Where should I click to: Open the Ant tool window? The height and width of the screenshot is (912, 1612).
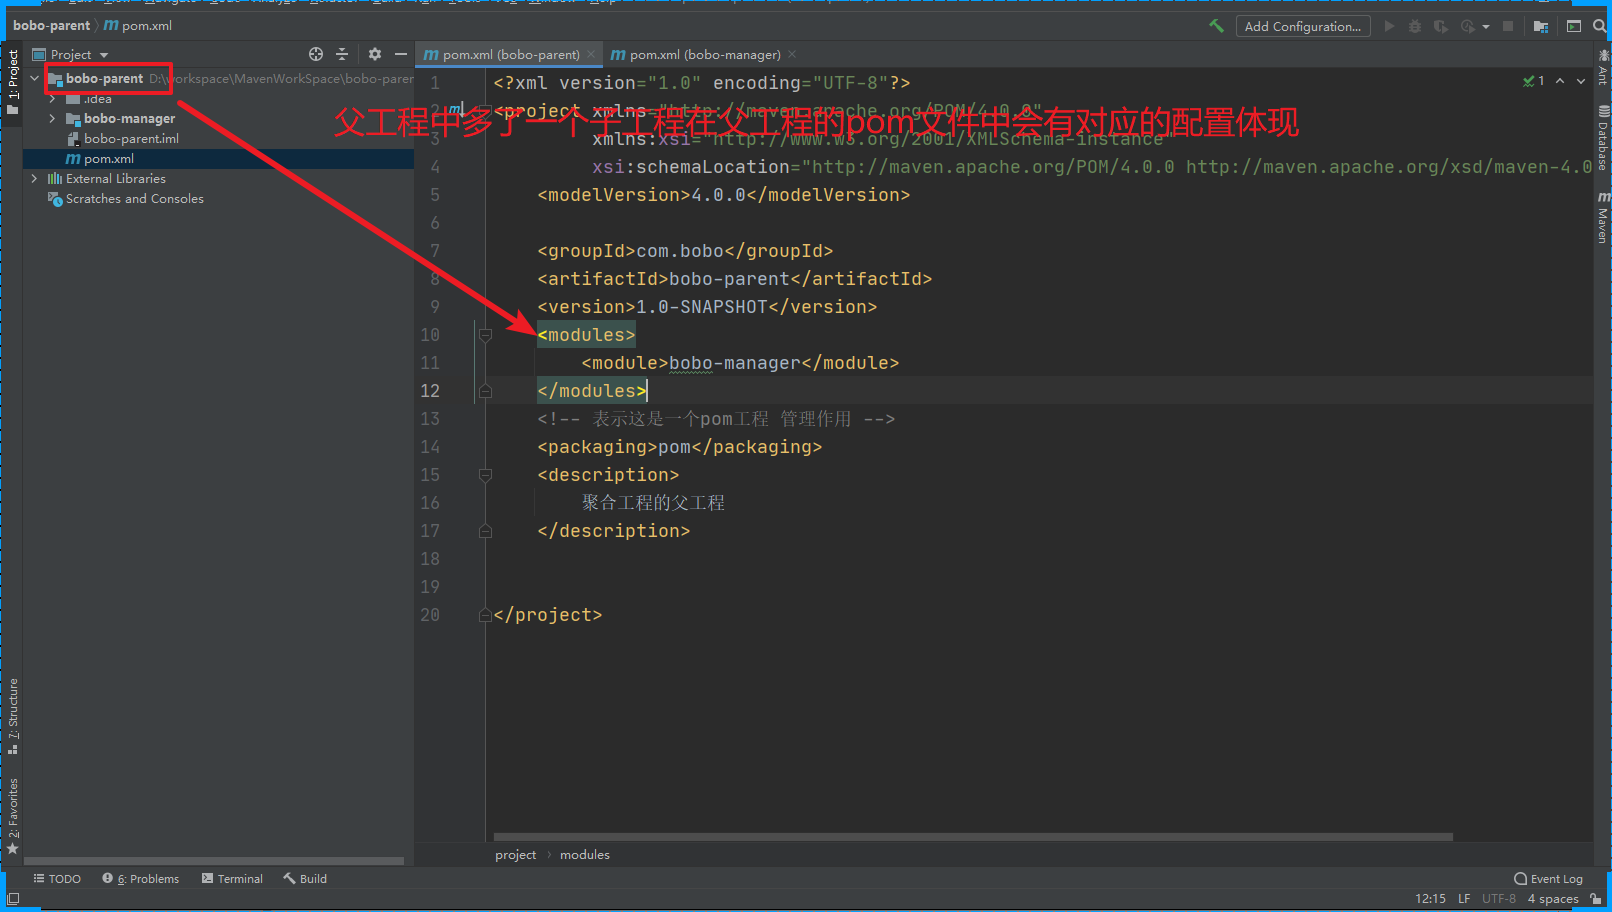pos(1603,67)
